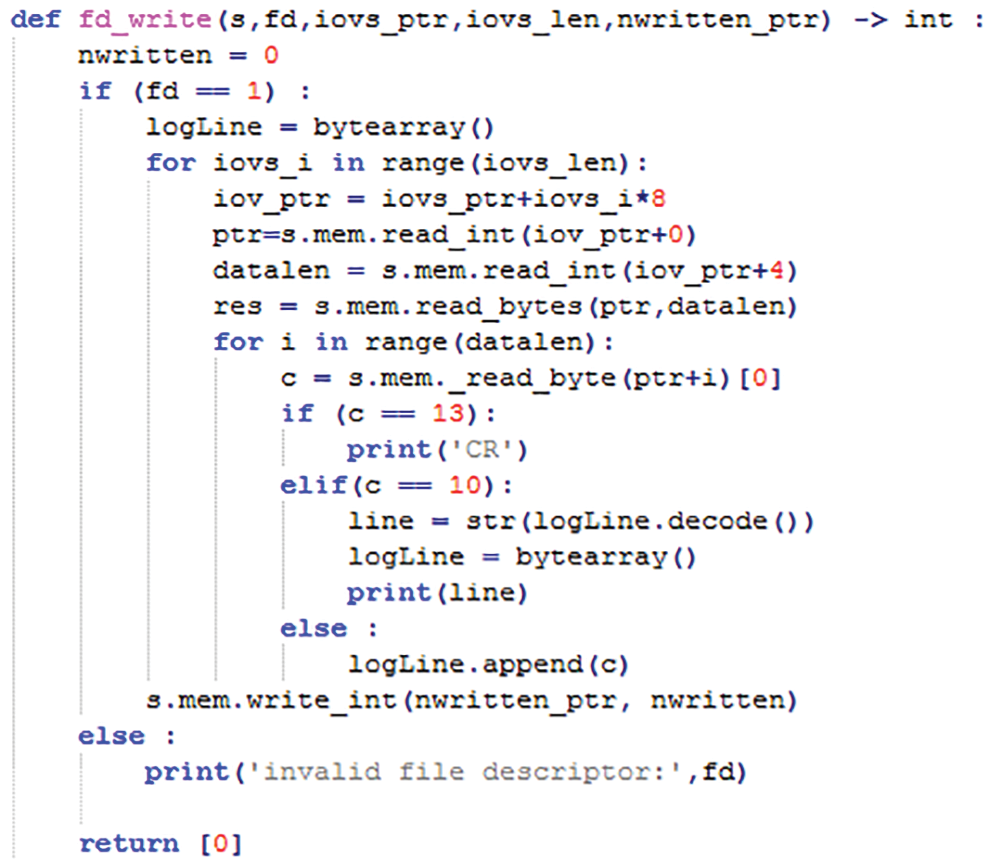The width and height of the screenshot is (991, 865).
Task: Click the 'def' keyword on the first line
Action: pyautogui.click(x=37, y=20)
